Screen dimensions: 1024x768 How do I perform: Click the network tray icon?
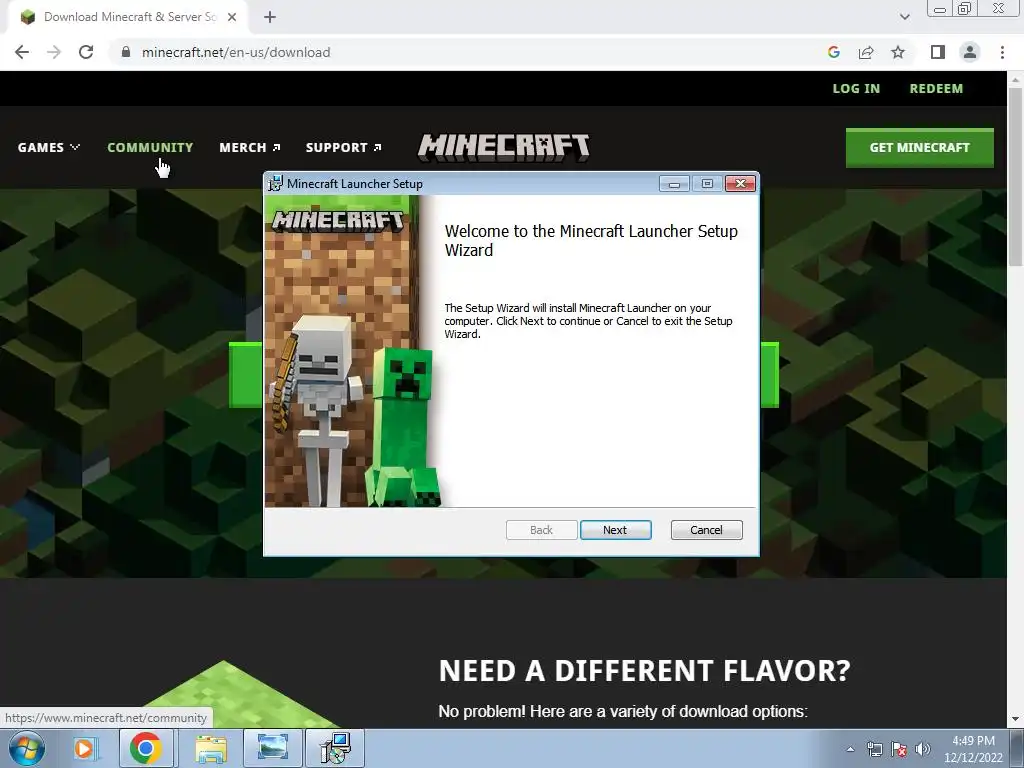[x=874, y=749]
